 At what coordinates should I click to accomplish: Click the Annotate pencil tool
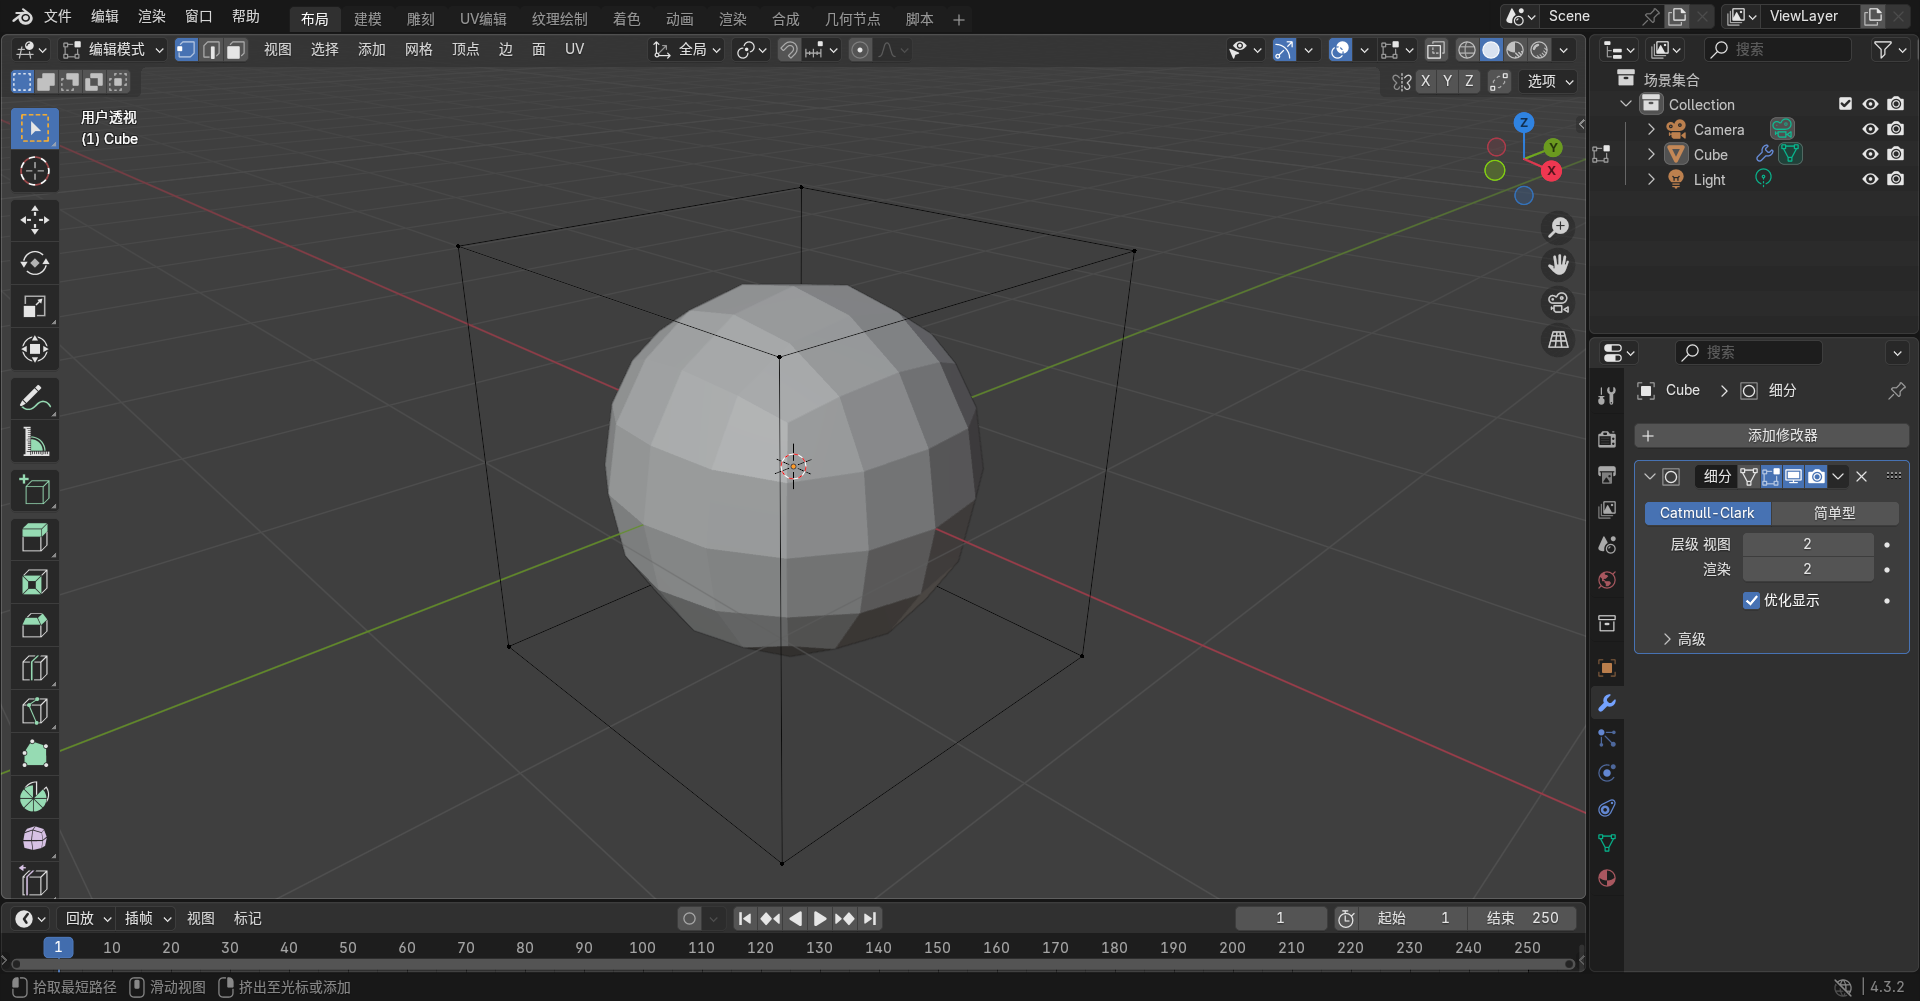(35, 398)
